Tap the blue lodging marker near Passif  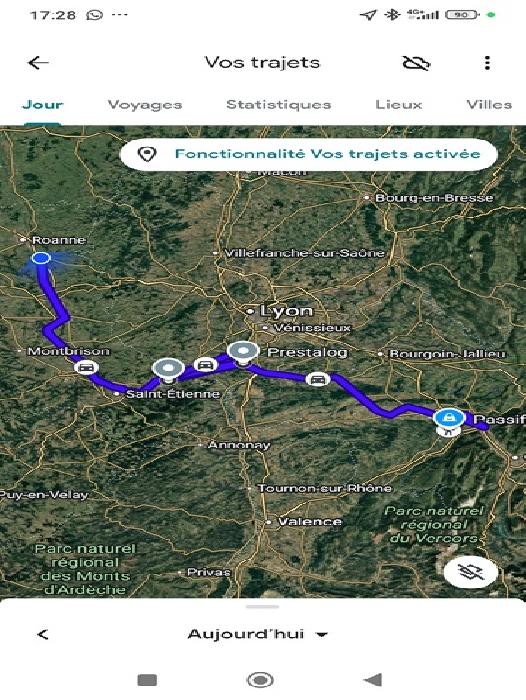coord(449,418)
